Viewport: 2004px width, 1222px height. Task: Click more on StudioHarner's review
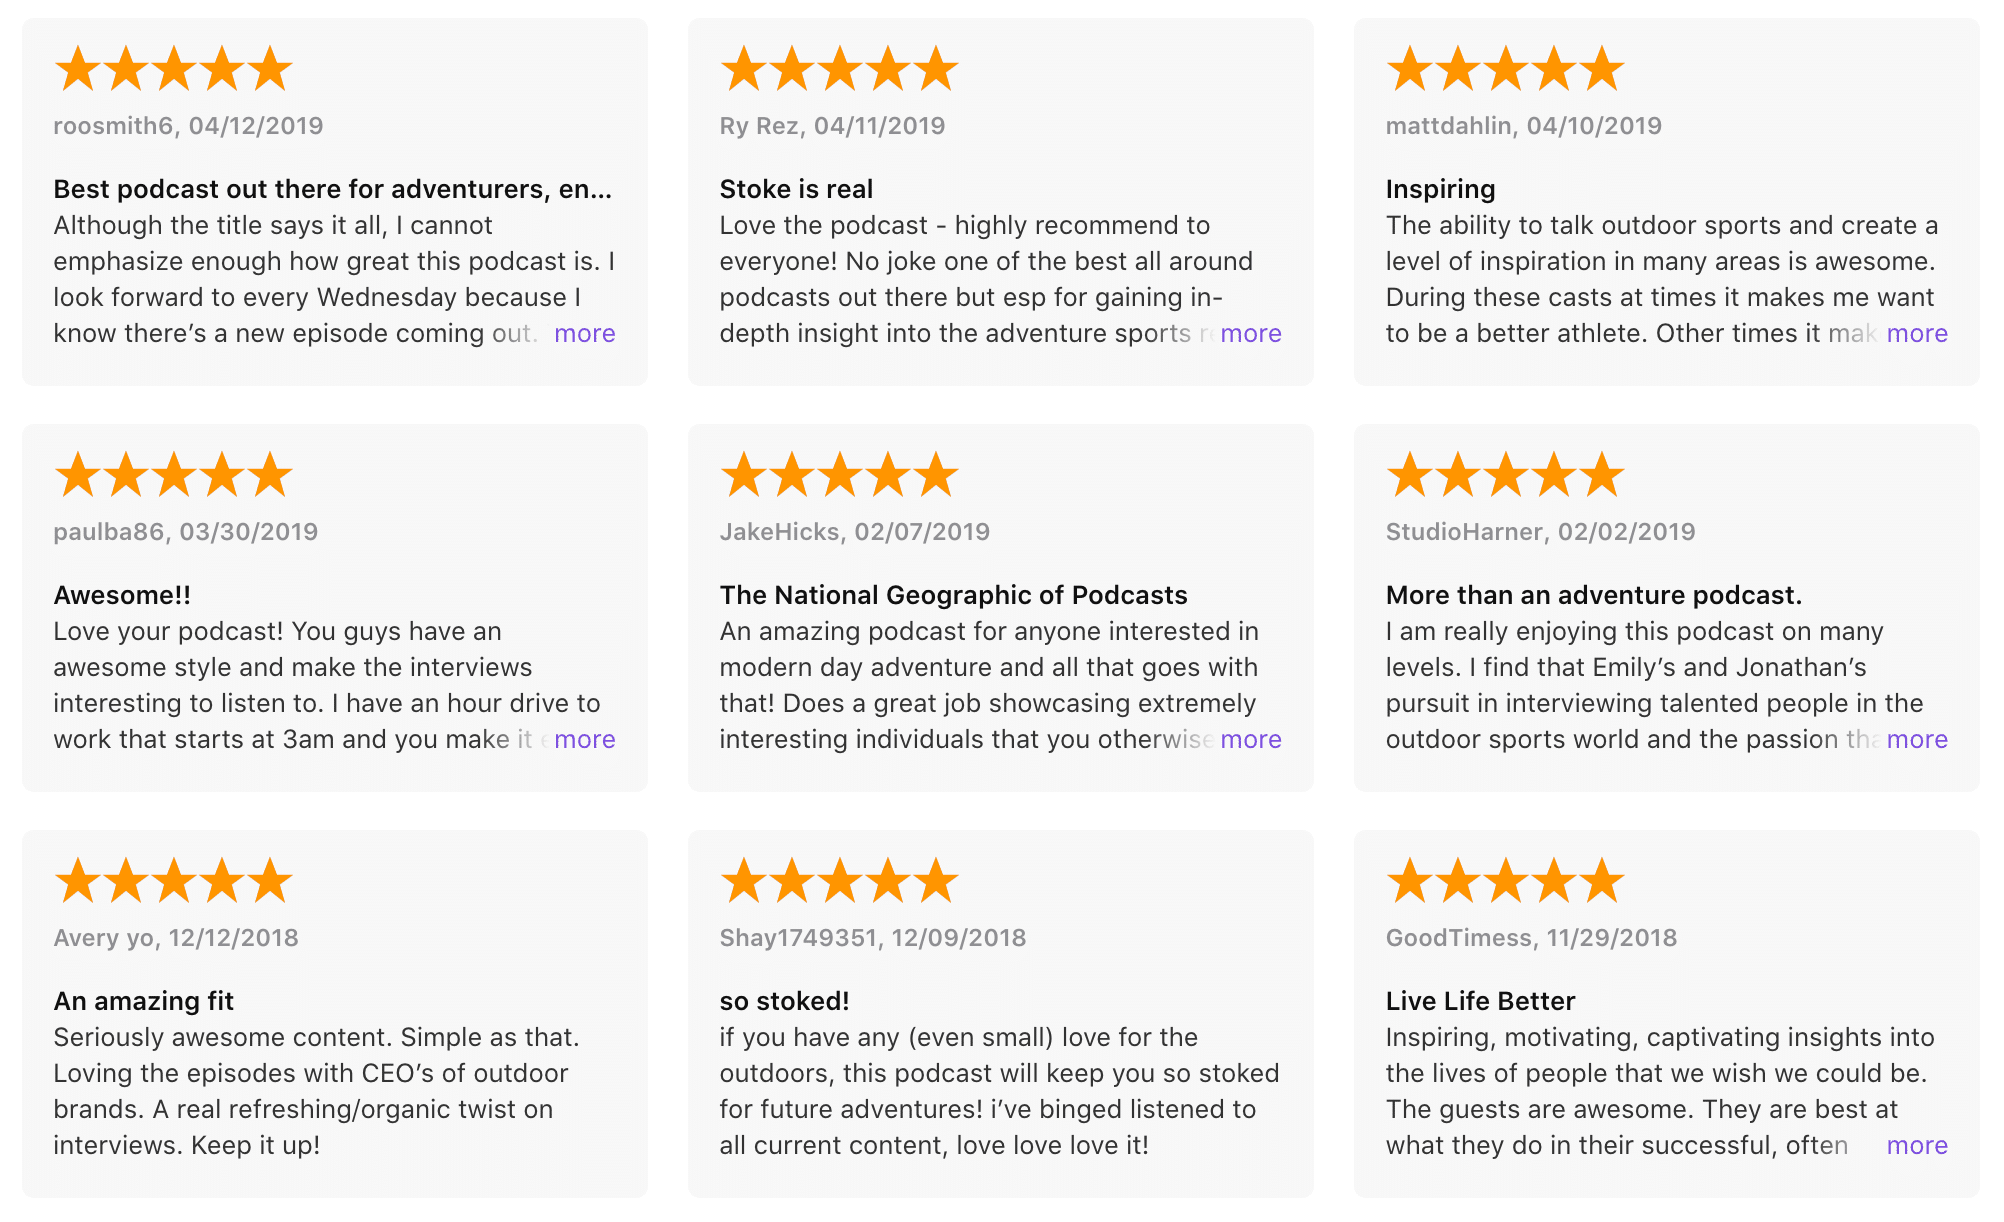(1916, 740)
